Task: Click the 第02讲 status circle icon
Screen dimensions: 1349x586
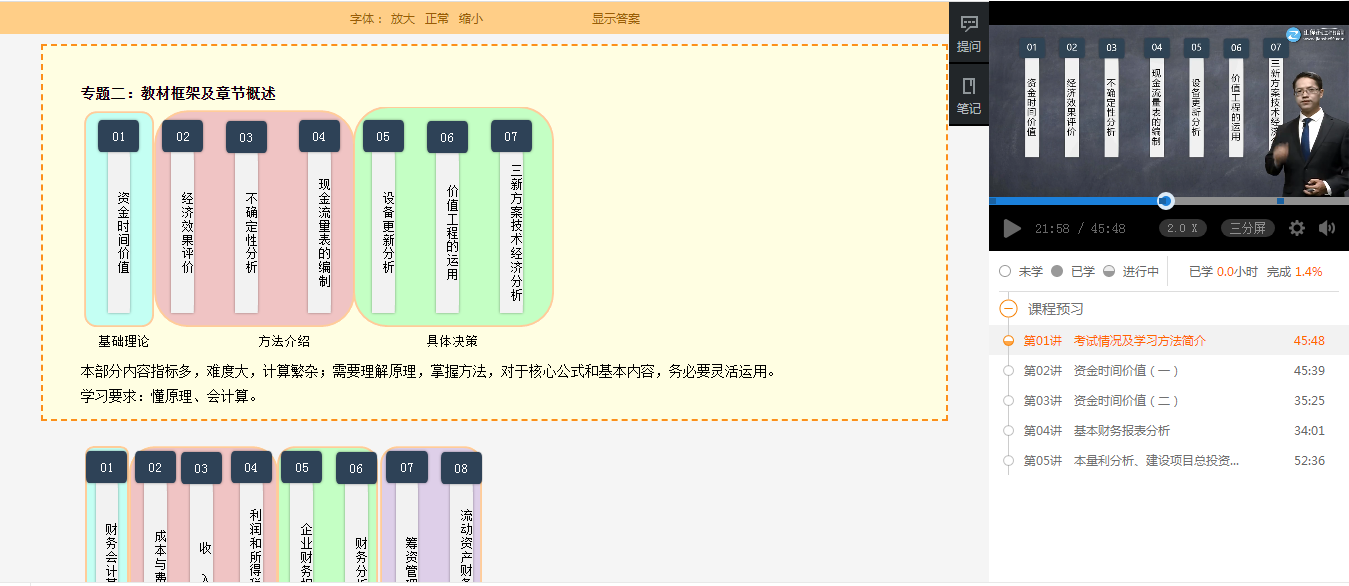Action: (1008, 371)
